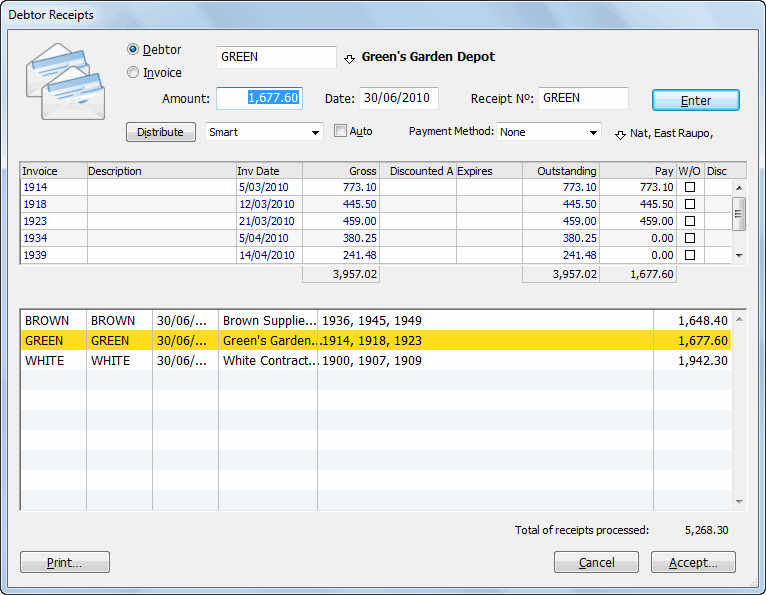The height and width of the screenshot is (595, 766).
Task: Click the Inv Date column header
Action: [269, 171]
